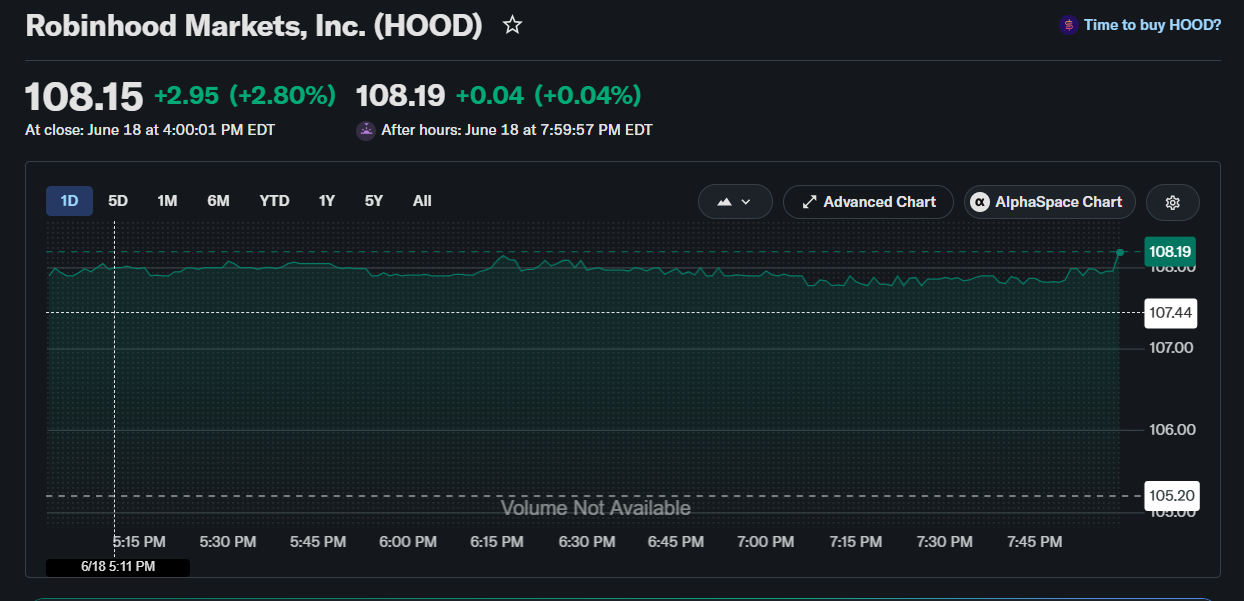This screenshot has width=1244, height=601.
Task: Select the 1Y range tab
Action: [x=327, y=201]
